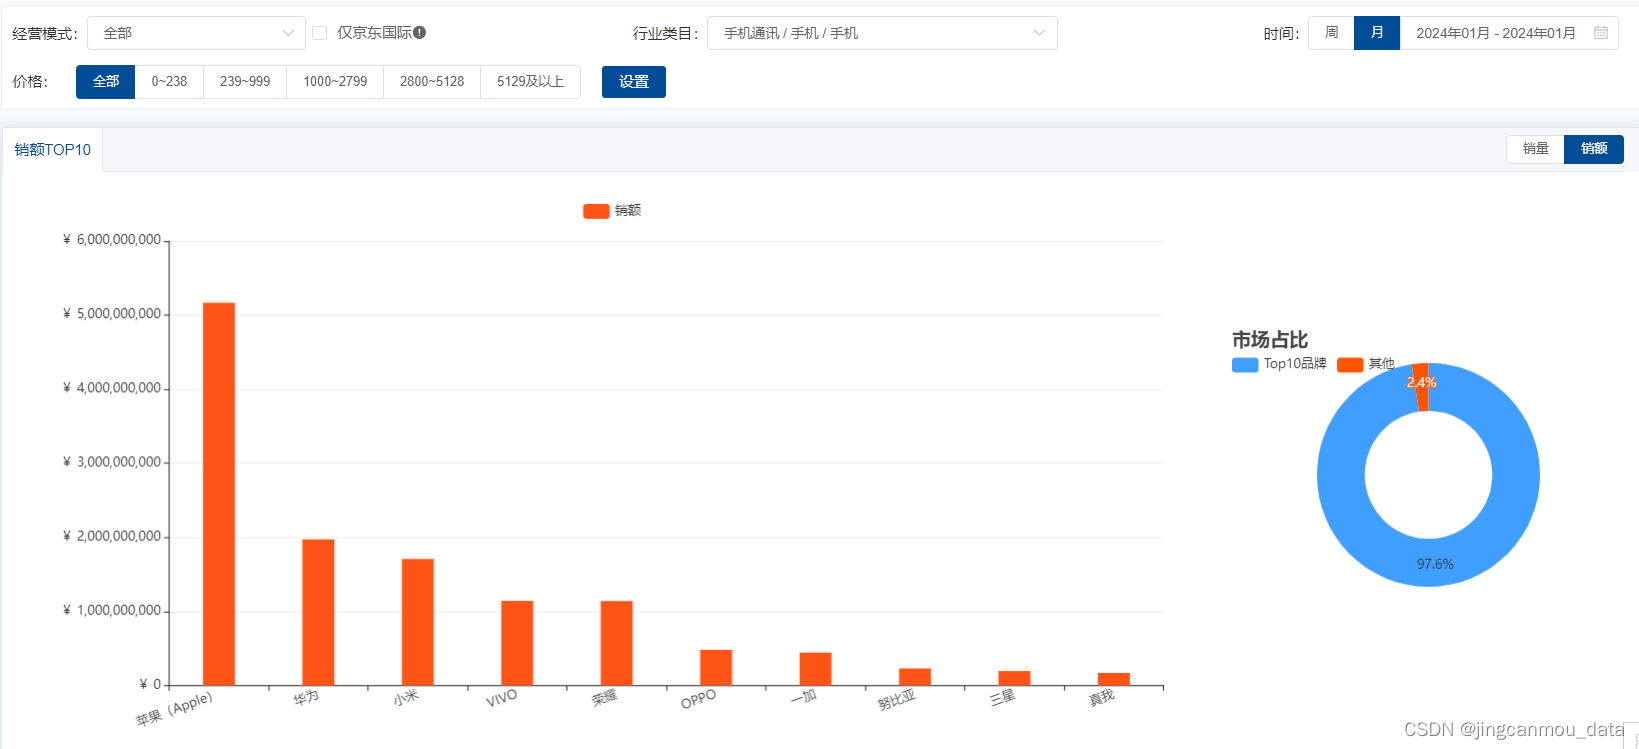The height and width of the screenshot is (749, 1639).
Task: Select the 1000~2799 price range
Action: pyautogui.click(x=335, y=82)
